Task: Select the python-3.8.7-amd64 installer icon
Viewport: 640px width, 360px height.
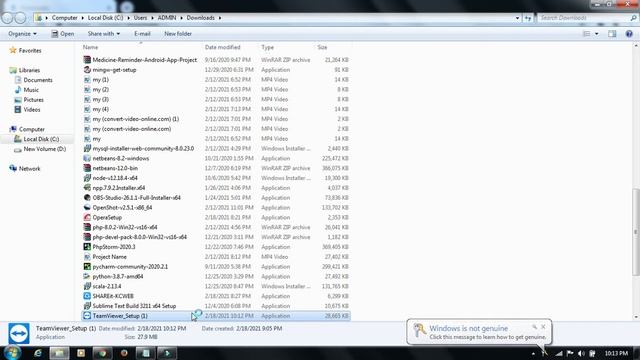Action: click(x=87, y=276)
